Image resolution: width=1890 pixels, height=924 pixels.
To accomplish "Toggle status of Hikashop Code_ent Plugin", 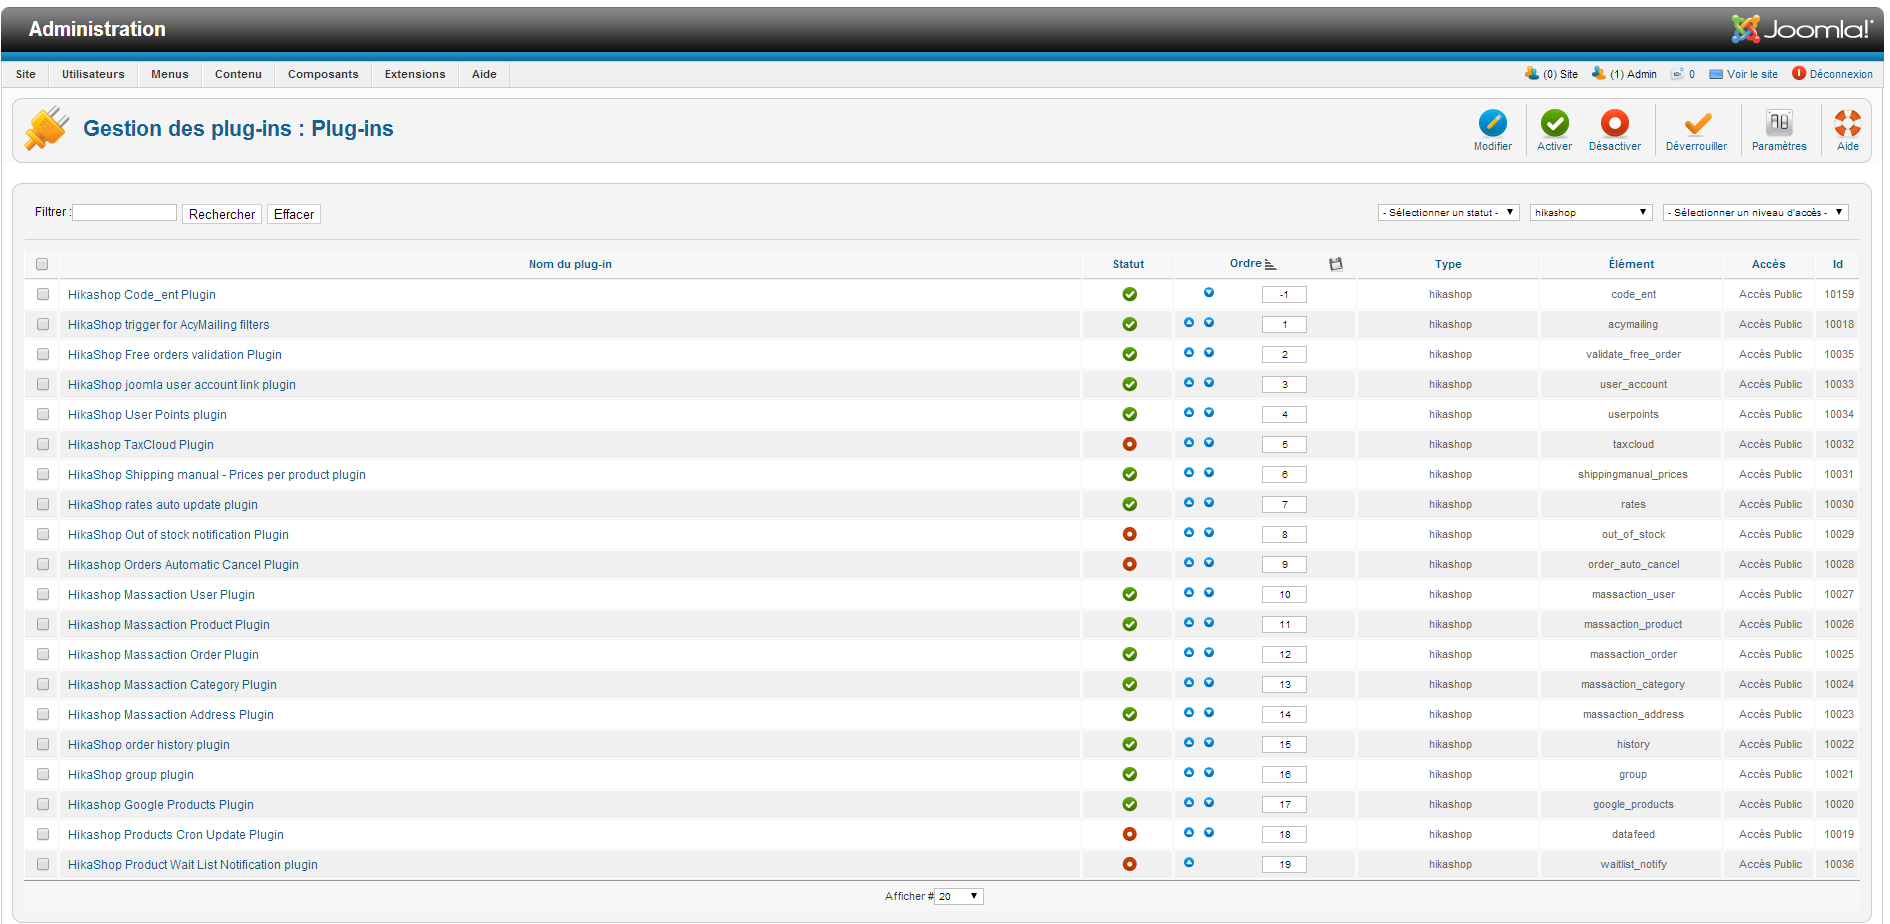I will tap(1129, 294).
